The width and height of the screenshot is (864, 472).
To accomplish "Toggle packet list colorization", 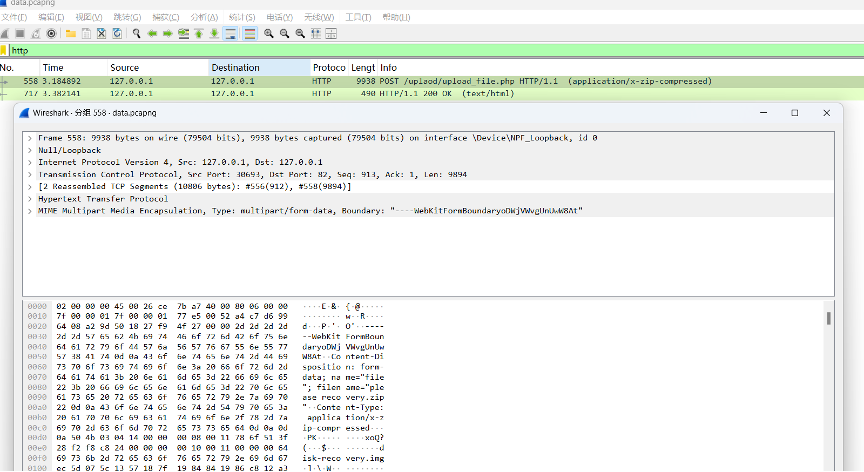I will tap(250, 34).
